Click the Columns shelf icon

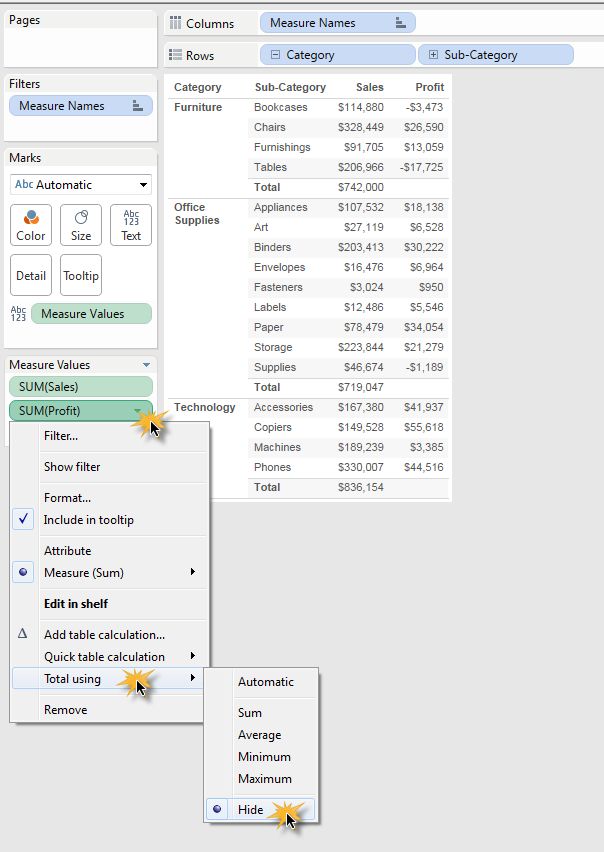coord(175,23)
